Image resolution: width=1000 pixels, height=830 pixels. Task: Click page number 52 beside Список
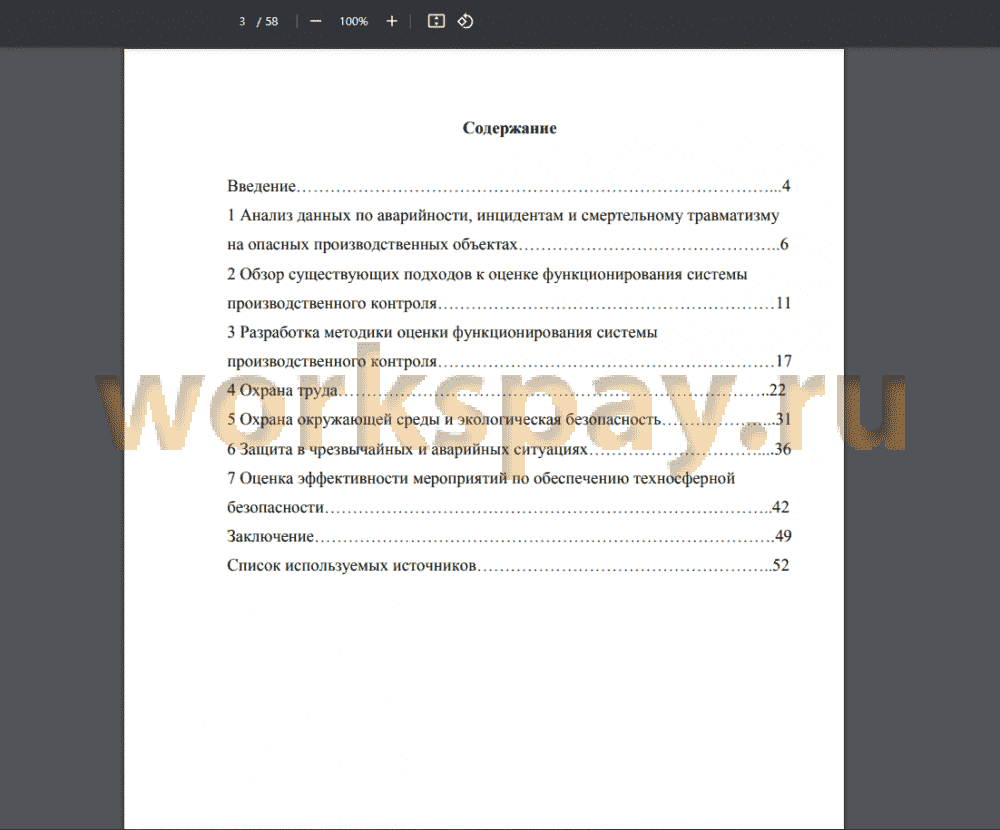(781, 566)
